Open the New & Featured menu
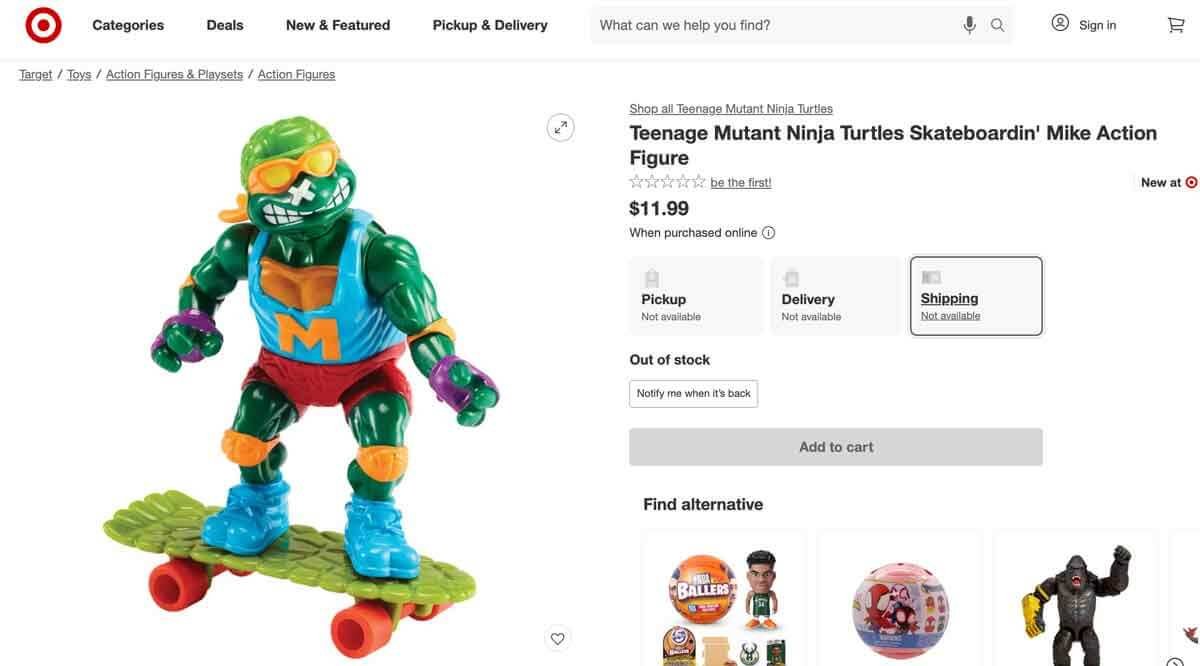Viewport: 1200px width, 666px height. click(337, 23)
